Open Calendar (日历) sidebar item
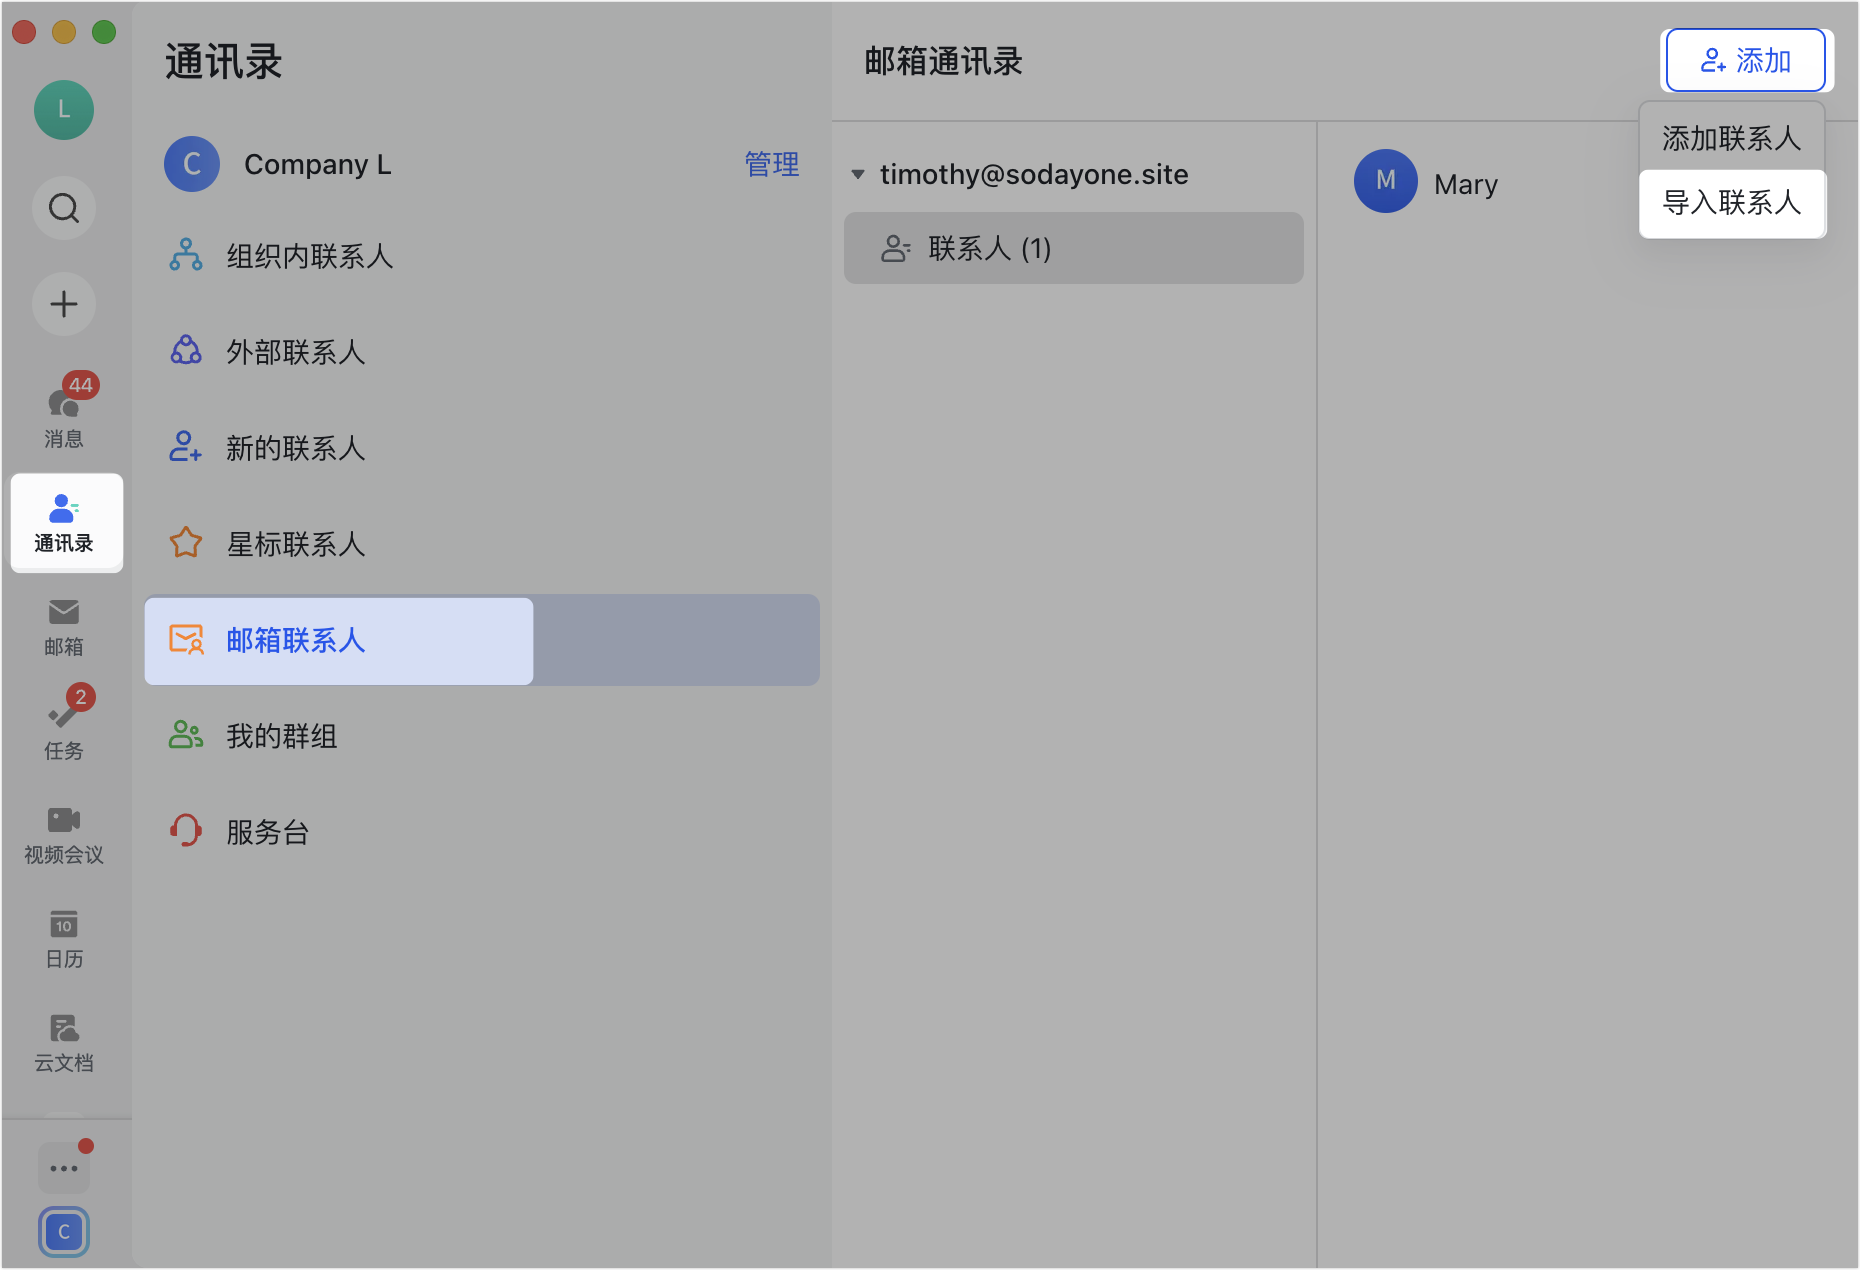1860x1270 pixels. 64,940
